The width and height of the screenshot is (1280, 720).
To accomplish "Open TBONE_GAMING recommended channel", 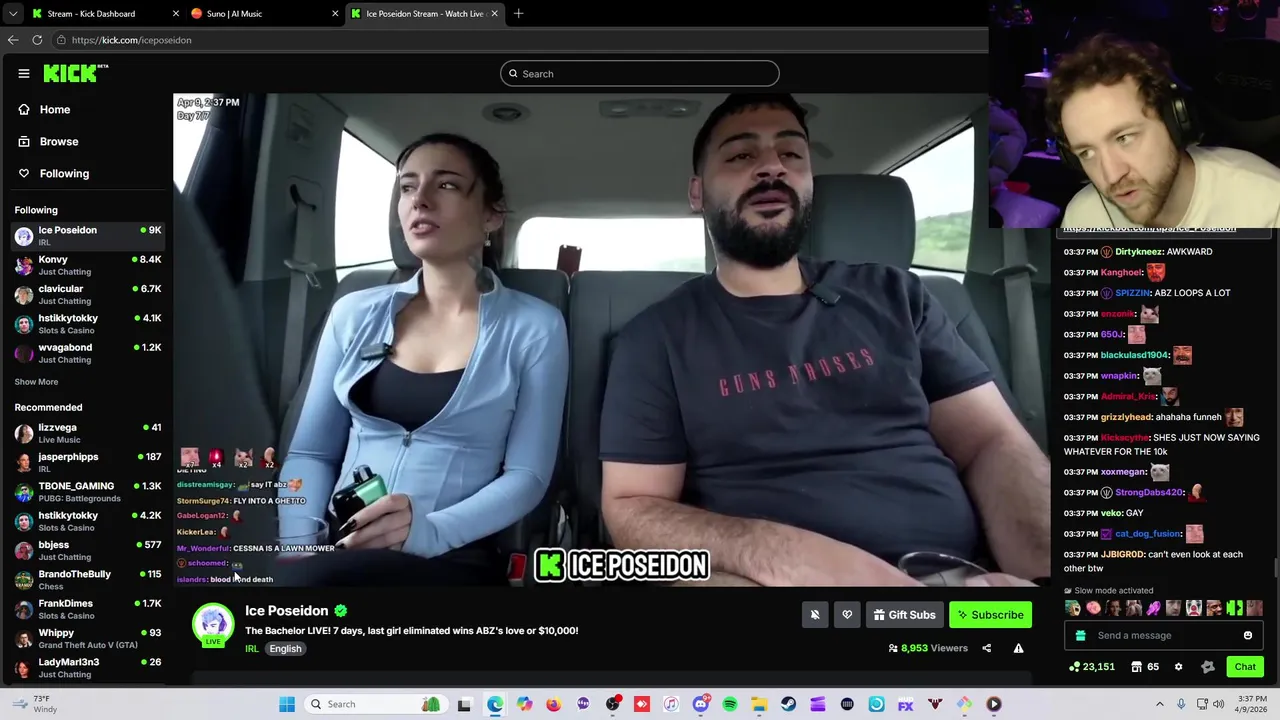I will pos(88,491).
